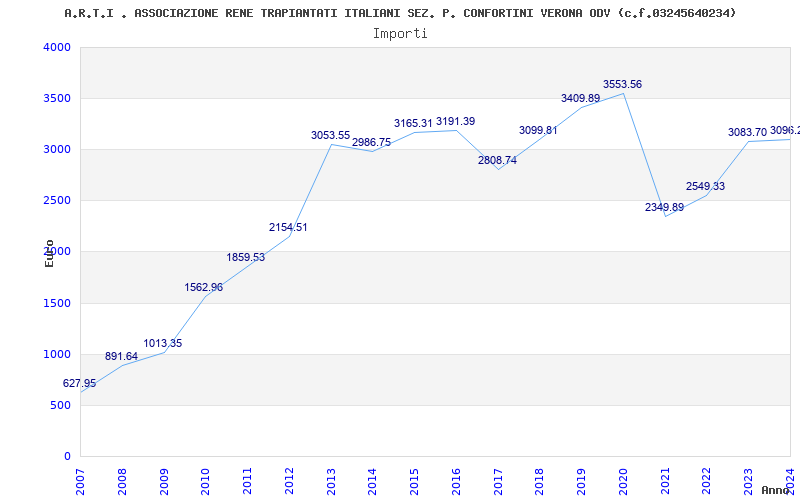Click y-axis tick 4000
Screen dimensions: 800x500
coord(57,47)
